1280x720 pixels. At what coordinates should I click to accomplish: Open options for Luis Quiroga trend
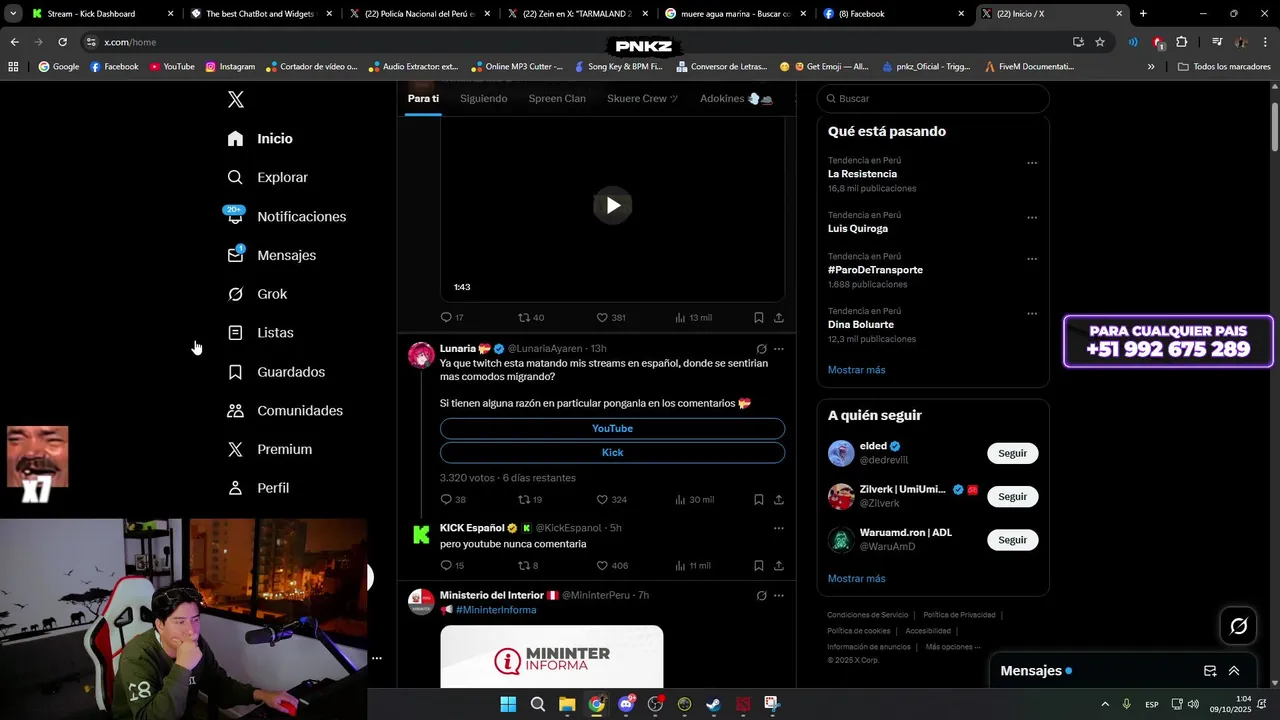pyautogui.click(x=1032, y=217)
